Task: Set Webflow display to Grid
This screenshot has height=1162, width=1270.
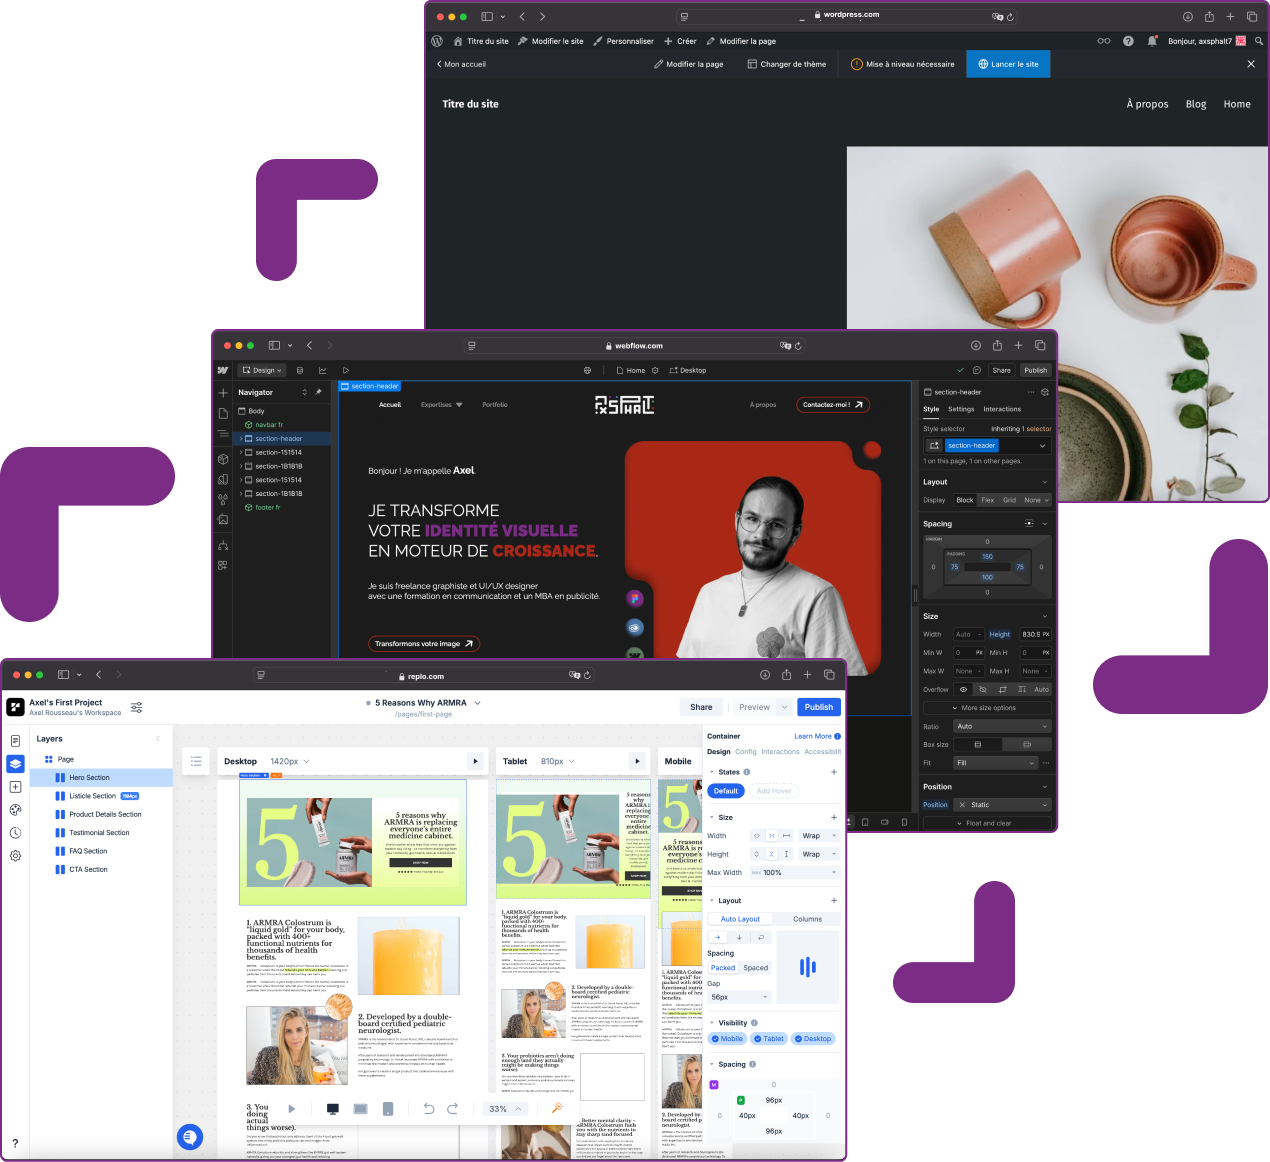Action: tap(1010, 500)
